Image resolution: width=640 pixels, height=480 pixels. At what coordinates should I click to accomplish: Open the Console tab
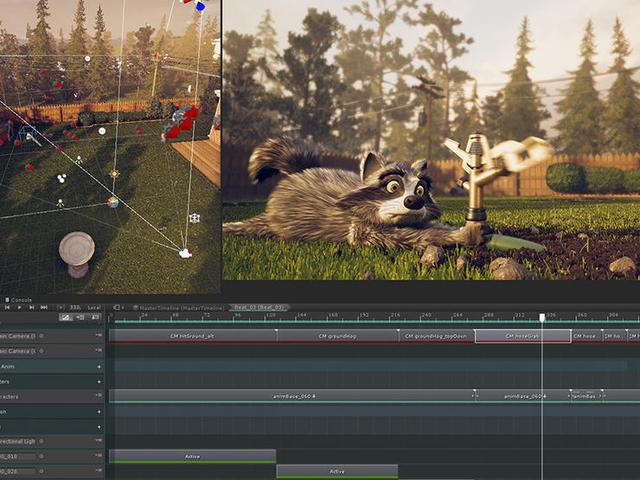[x=20, y=299]
